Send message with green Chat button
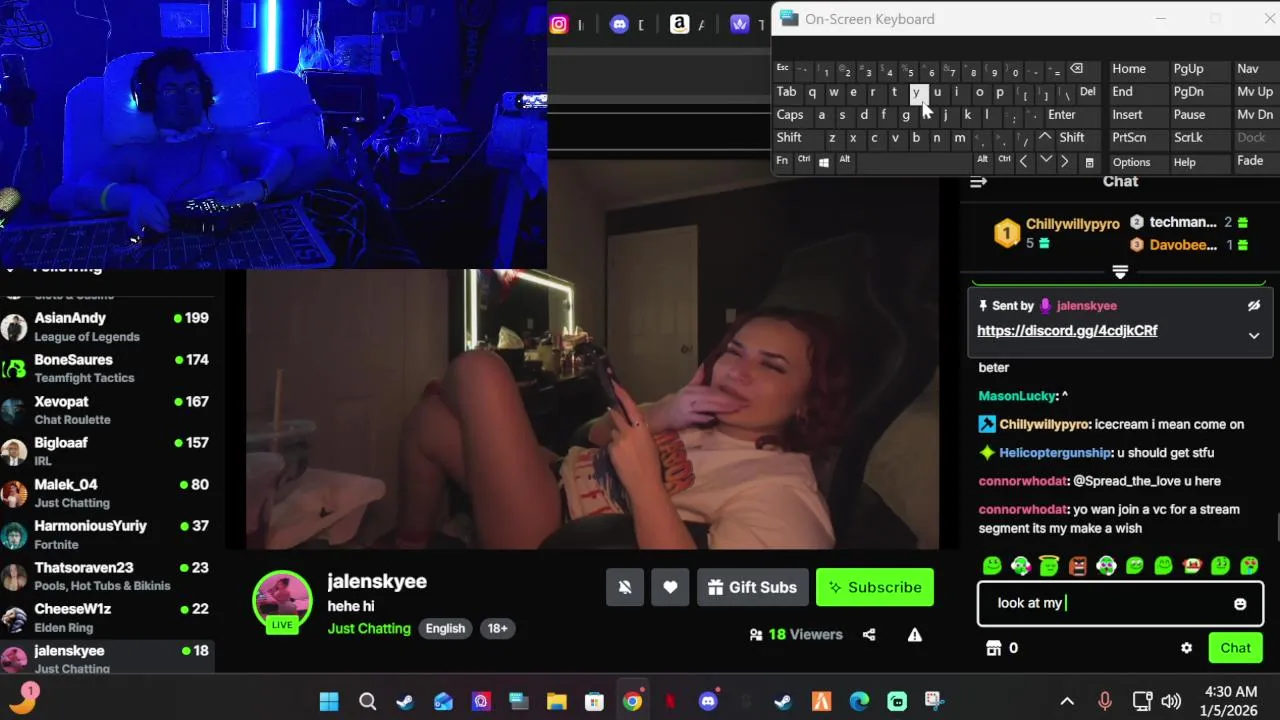Viewport: 1280px width, 720px height. [1235, 648]
